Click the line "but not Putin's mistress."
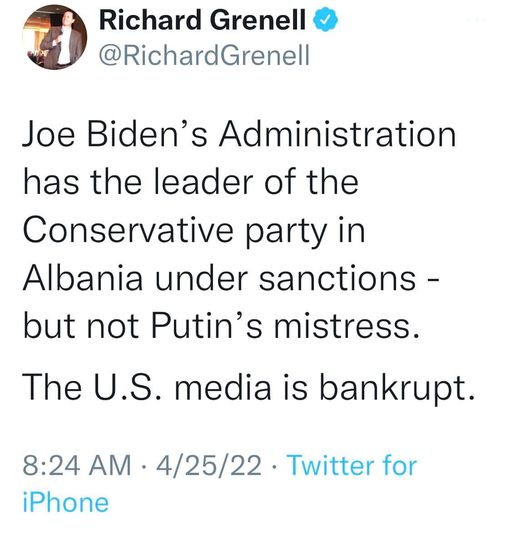The width and height of the screenshot is (511, 540). 222,326
